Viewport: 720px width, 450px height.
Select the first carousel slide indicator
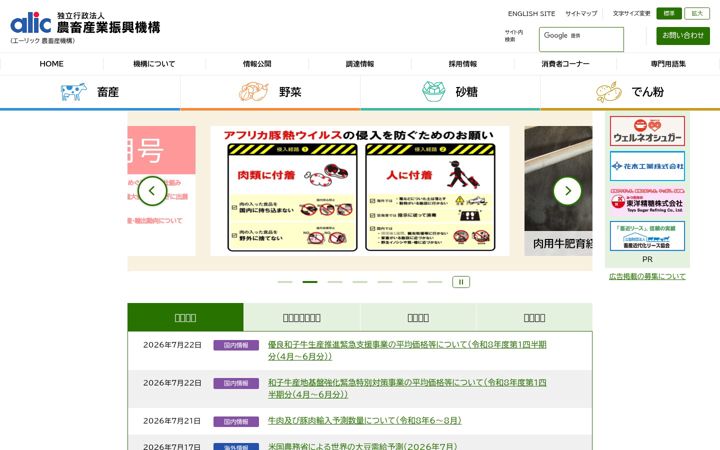tap(285, 282)
